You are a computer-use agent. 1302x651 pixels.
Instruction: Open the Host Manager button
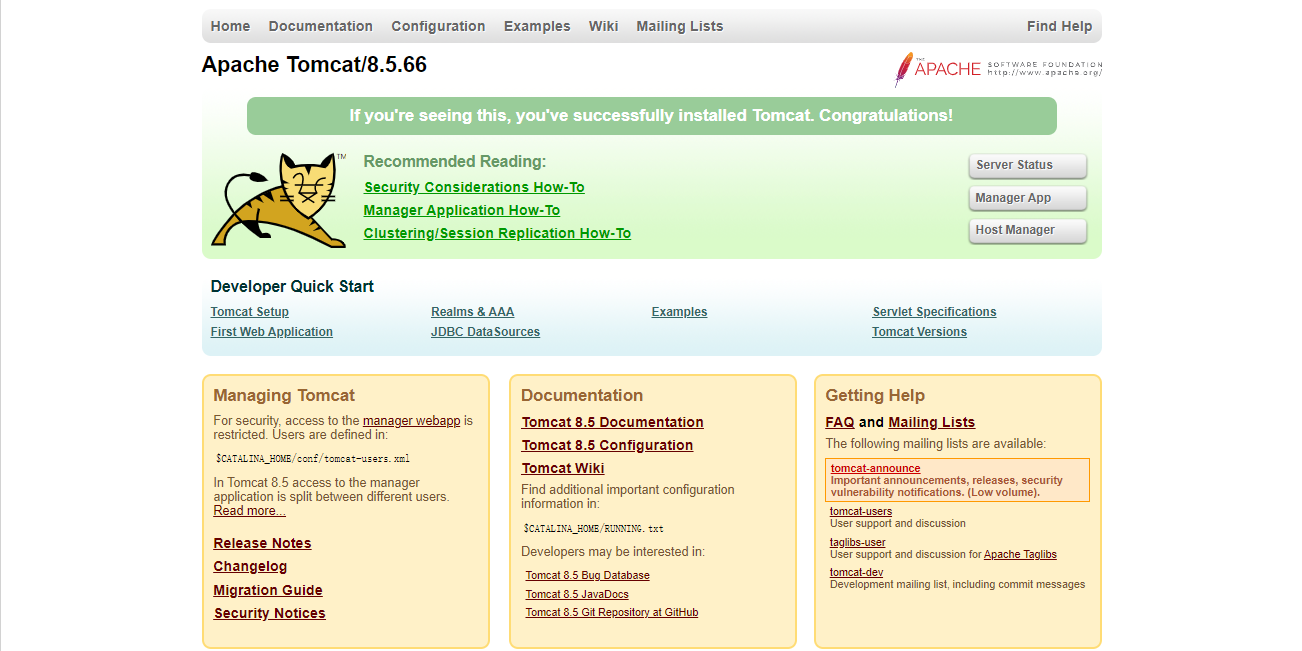(x=1027, y=230)
